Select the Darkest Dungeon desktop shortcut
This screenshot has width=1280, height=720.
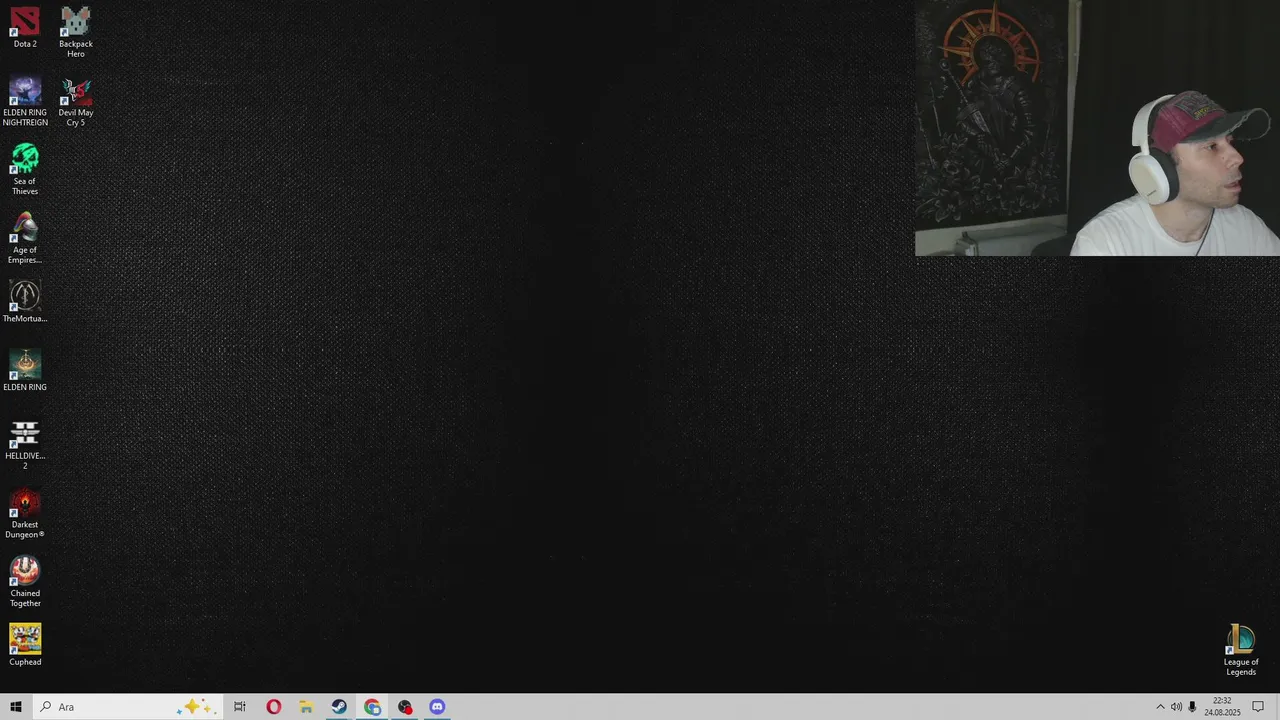(x=25, y=514)
